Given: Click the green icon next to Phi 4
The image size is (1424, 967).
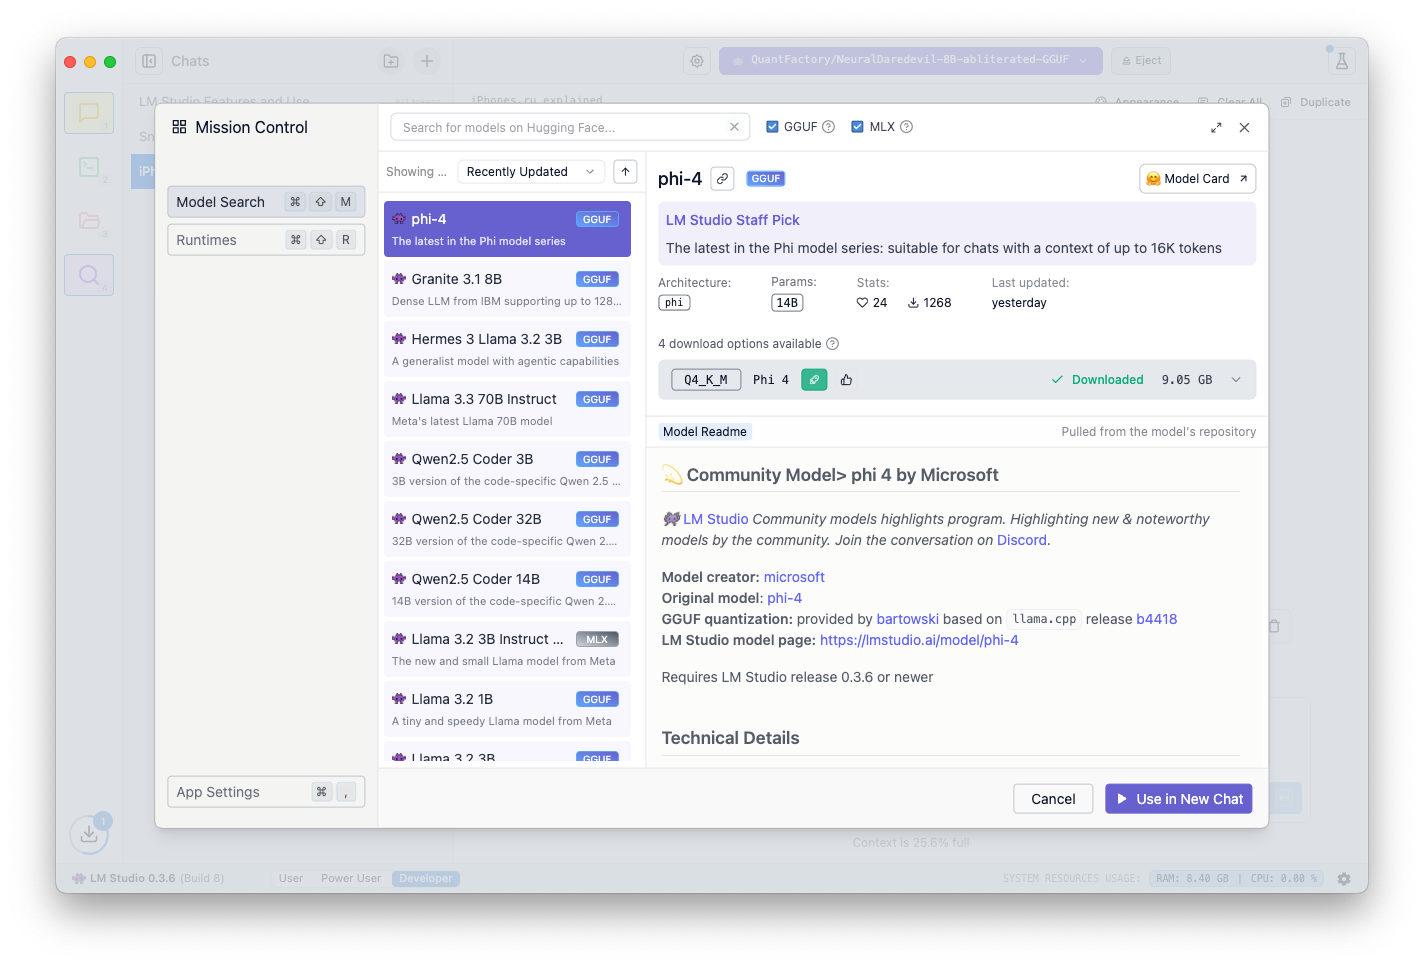Looking at the screenshot, I should (814, 380).
